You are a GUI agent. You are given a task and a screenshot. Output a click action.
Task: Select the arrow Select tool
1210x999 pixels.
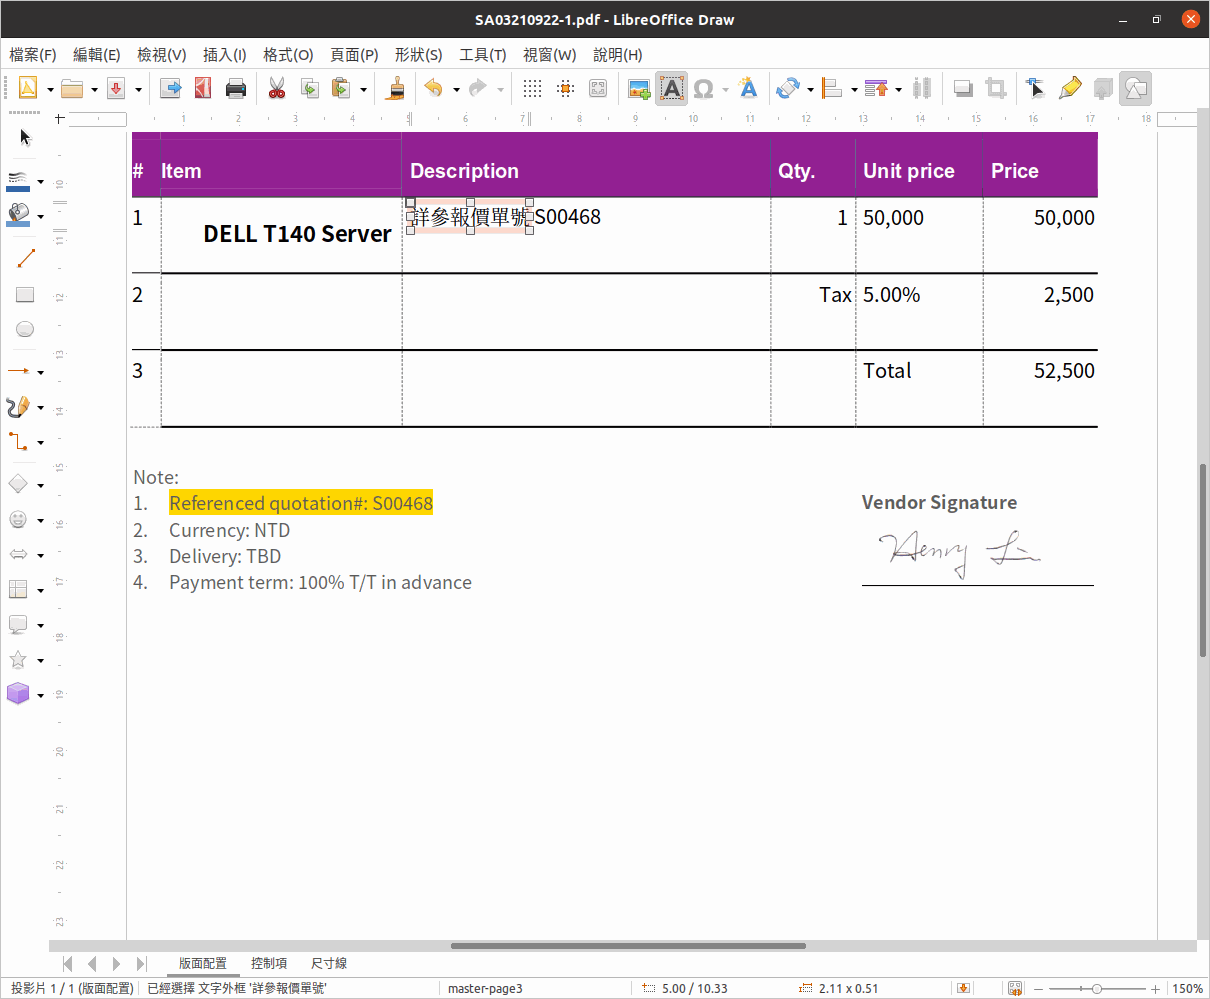pyautogui.click(x=25, y=137)
